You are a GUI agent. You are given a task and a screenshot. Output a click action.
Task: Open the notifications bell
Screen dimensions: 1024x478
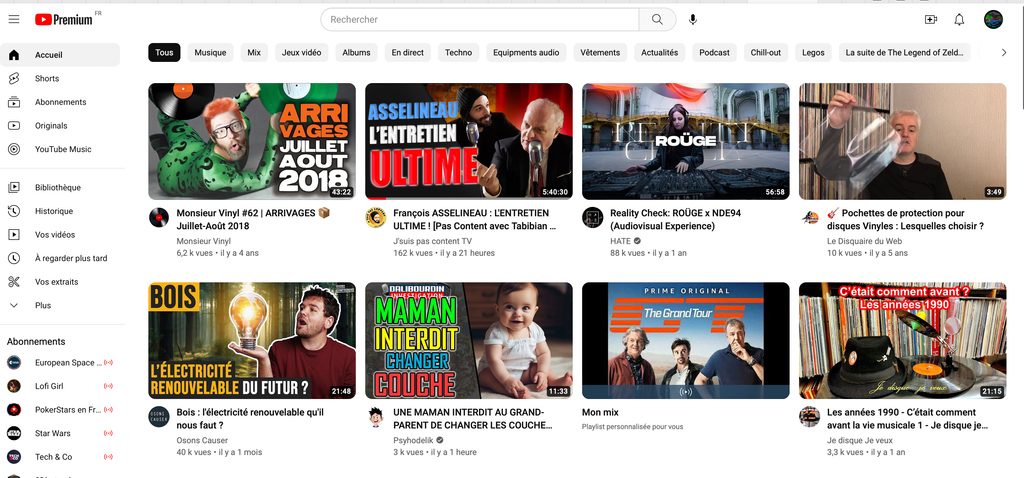[959, 20]
